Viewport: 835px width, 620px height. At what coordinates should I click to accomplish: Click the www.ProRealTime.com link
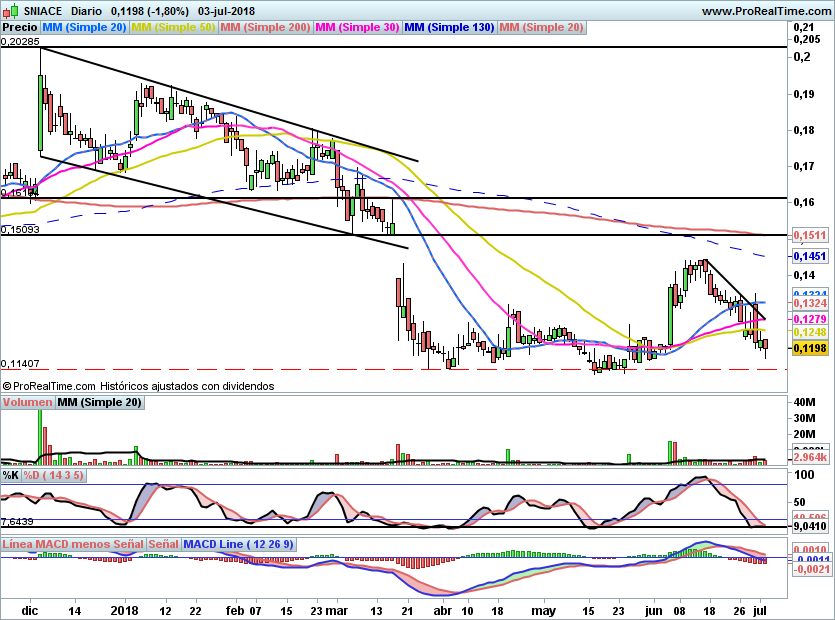click(x=766, y=11)
